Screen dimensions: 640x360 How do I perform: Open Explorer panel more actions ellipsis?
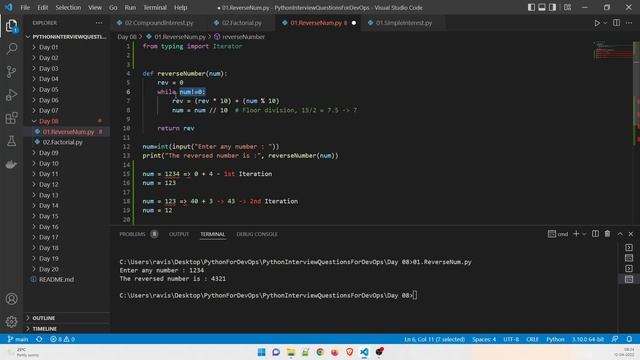(x=99, y=23)
